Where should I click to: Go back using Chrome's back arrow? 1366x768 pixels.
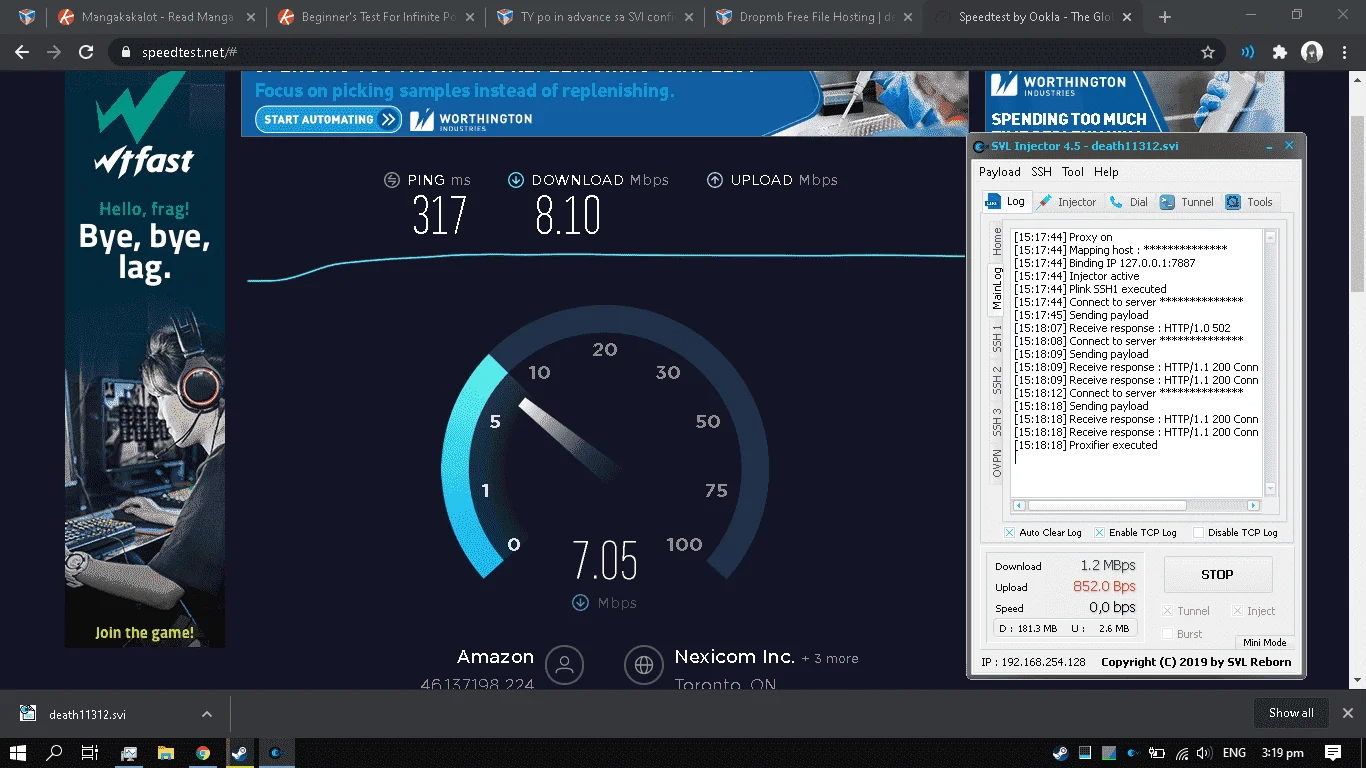[x=22, y=52]
